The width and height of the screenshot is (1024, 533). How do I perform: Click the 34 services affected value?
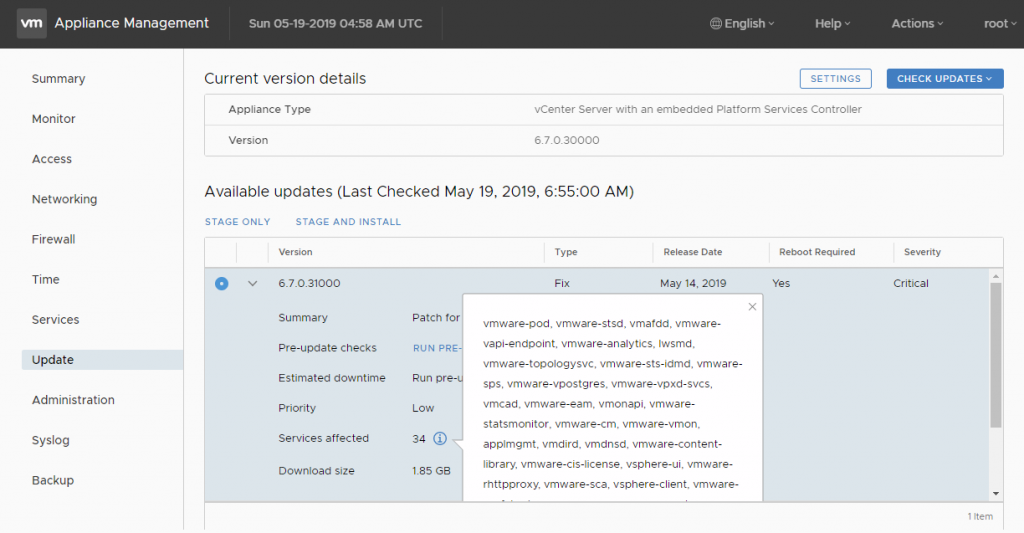[x=419, y=439]
